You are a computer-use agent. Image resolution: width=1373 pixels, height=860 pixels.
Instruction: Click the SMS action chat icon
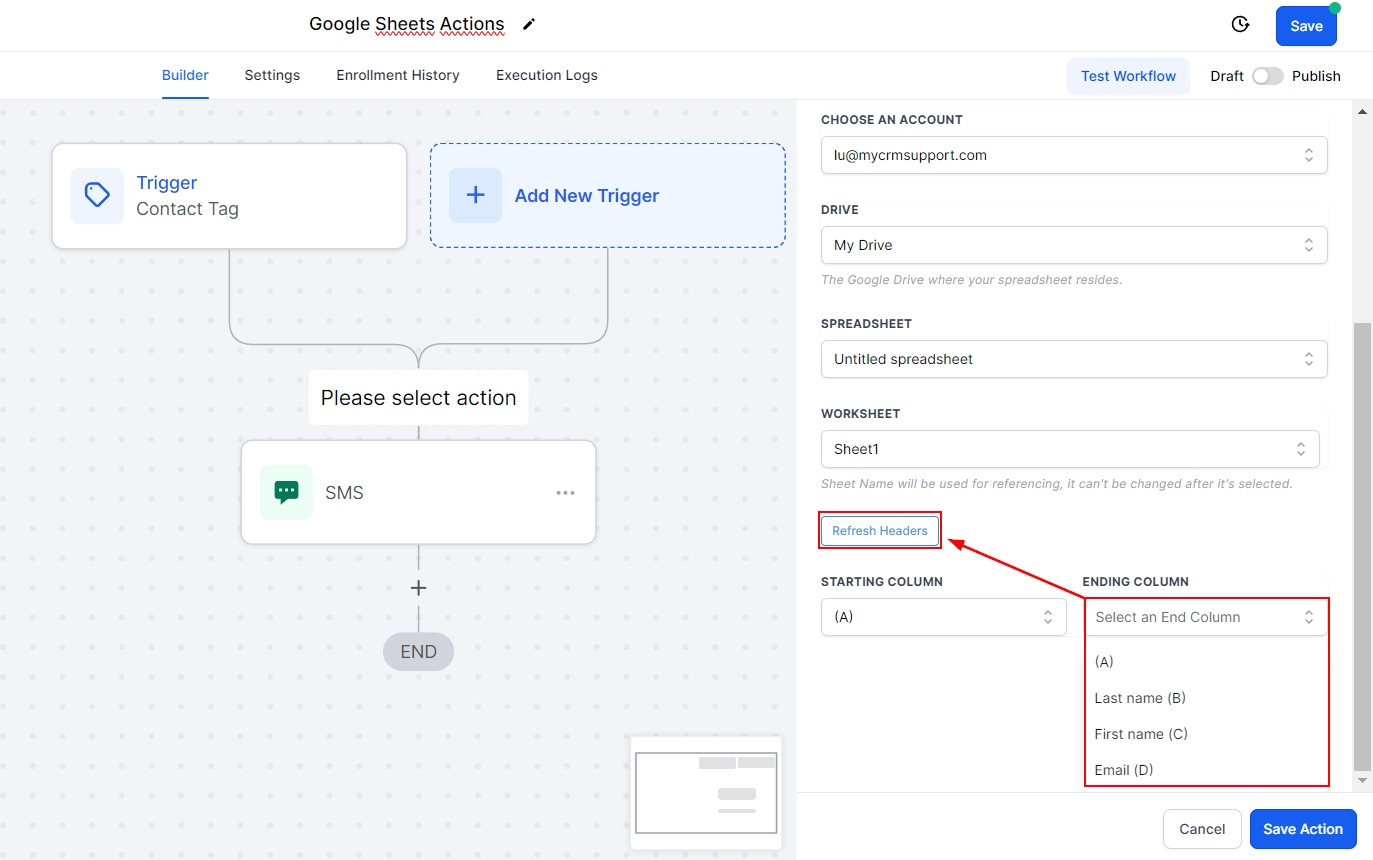click(286, 492)
